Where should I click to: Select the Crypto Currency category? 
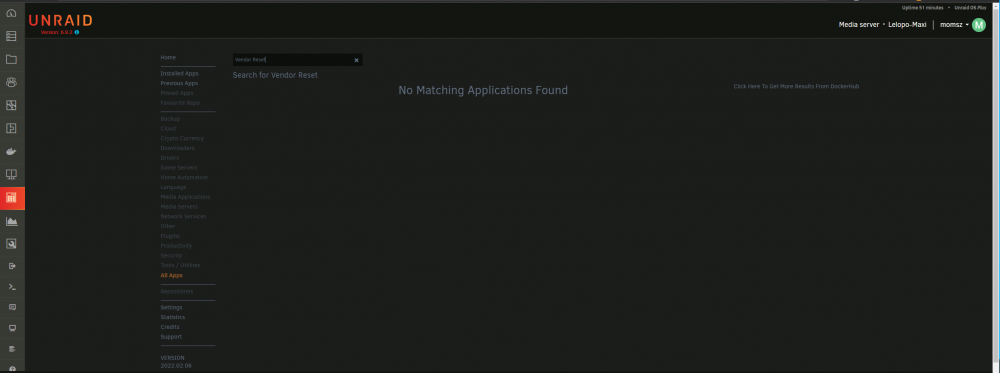pyautogui.click(x=182, y=138)
